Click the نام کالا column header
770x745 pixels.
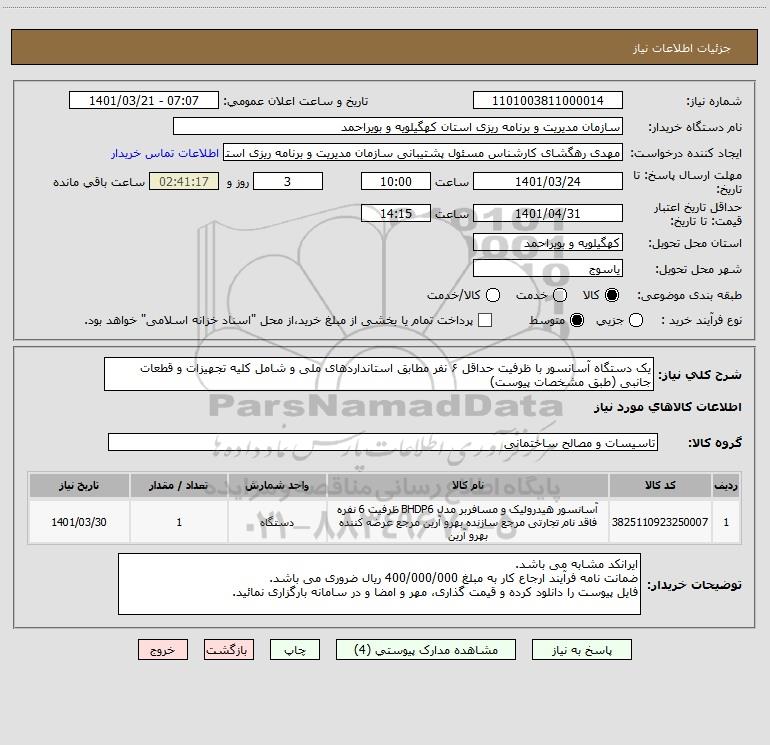pos(468,485)
